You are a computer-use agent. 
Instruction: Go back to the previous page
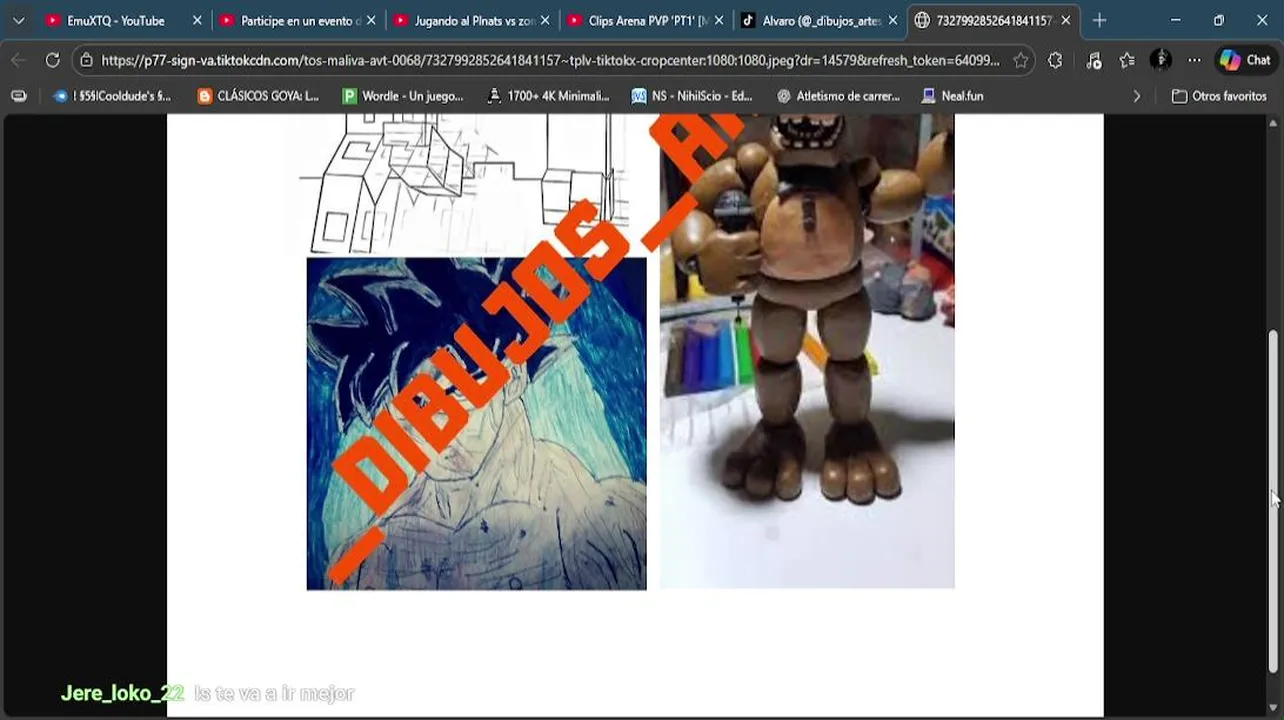pos(19,60)
